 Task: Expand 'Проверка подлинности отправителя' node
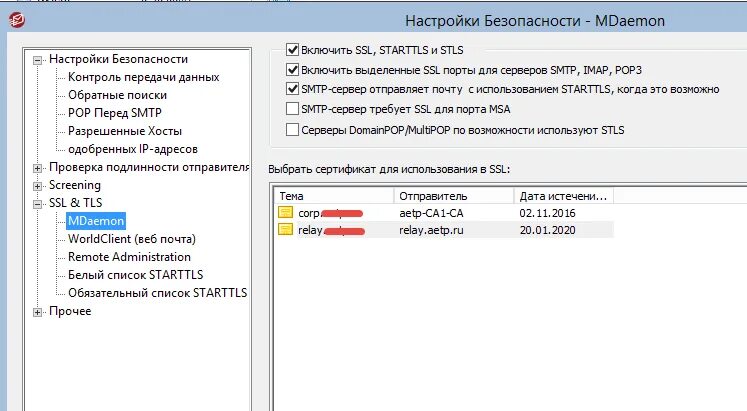(37, 168)
